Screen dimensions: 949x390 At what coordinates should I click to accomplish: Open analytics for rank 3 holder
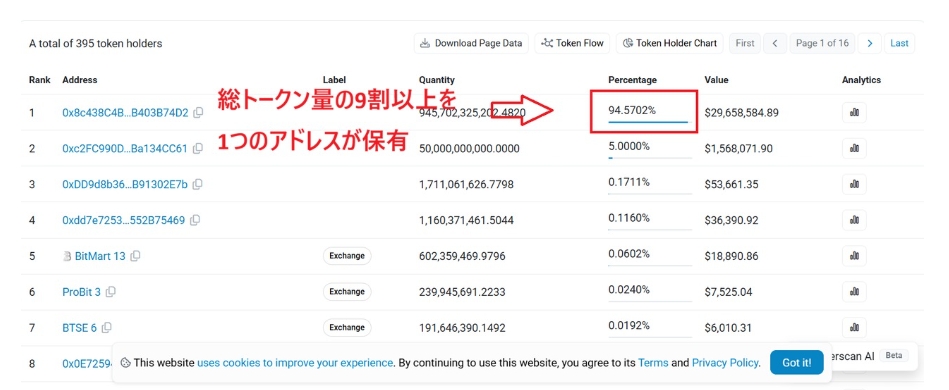pos(854,184)
